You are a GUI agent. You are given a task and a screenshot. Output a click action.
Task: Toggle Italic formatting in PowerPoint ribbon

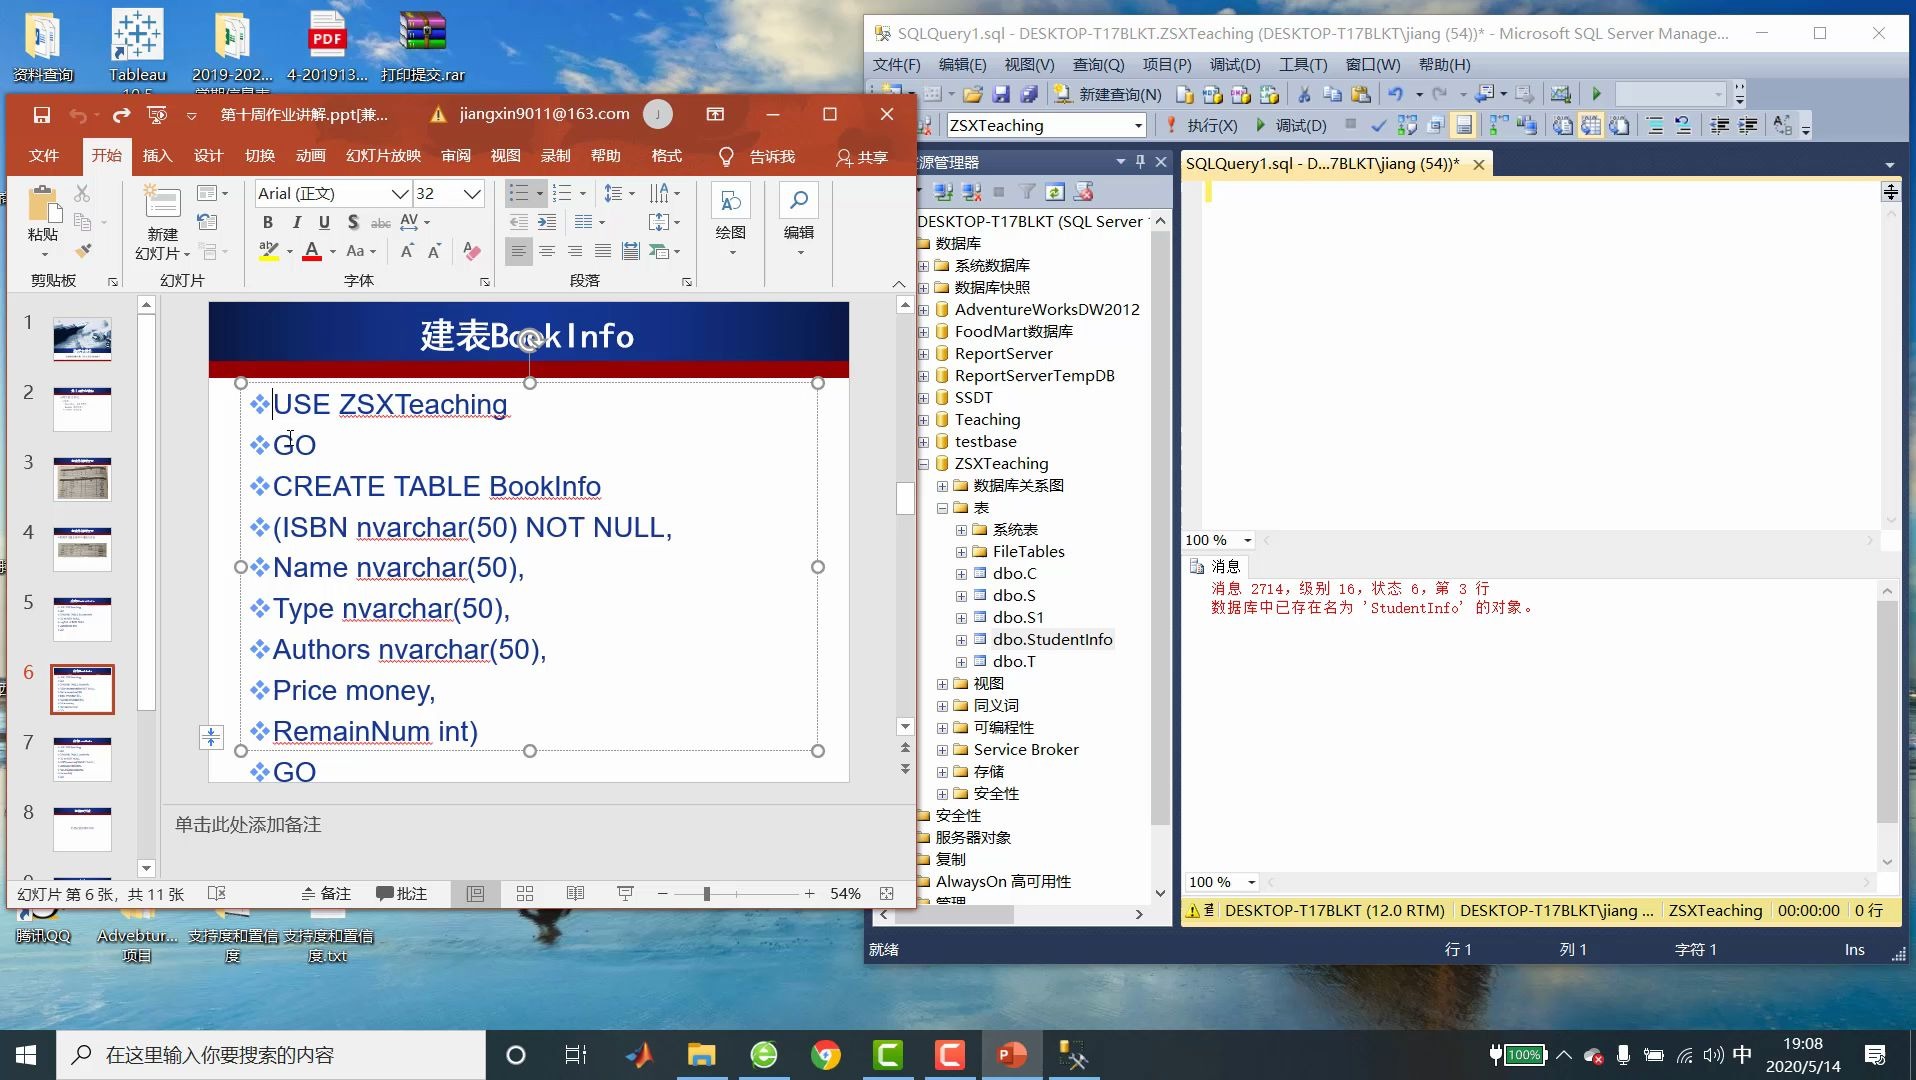[296, 222]
